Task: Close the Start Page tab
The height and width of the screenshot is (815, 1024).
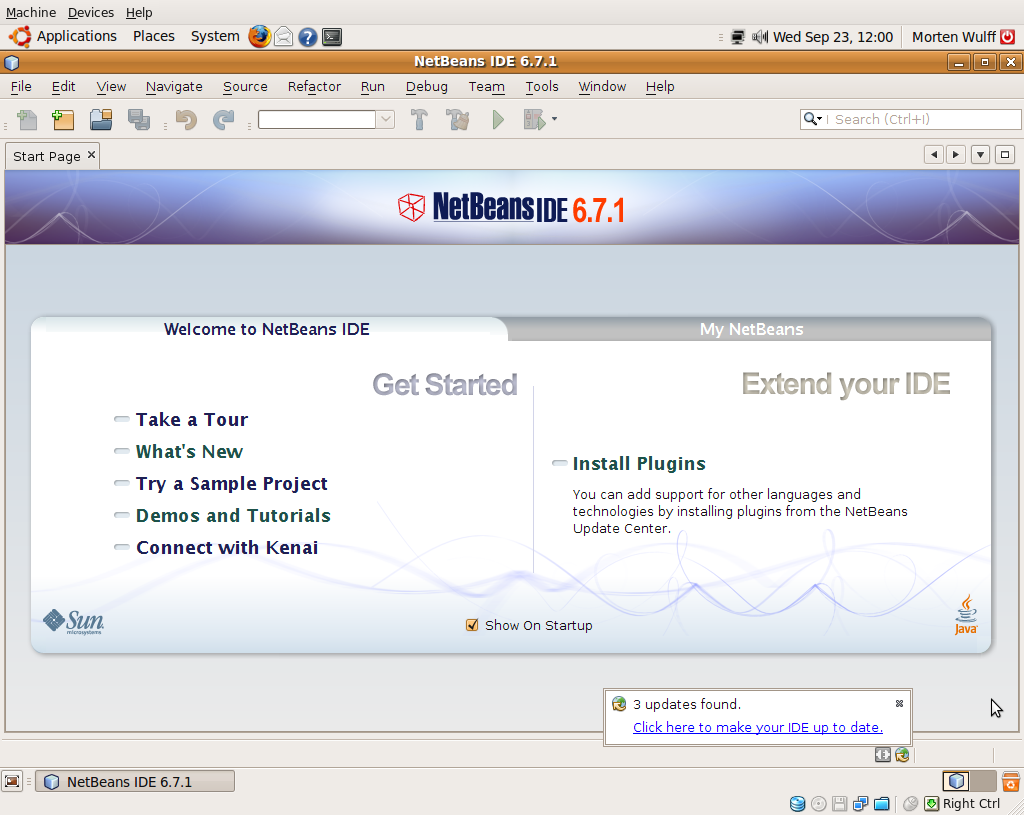Action: (91, 155)
